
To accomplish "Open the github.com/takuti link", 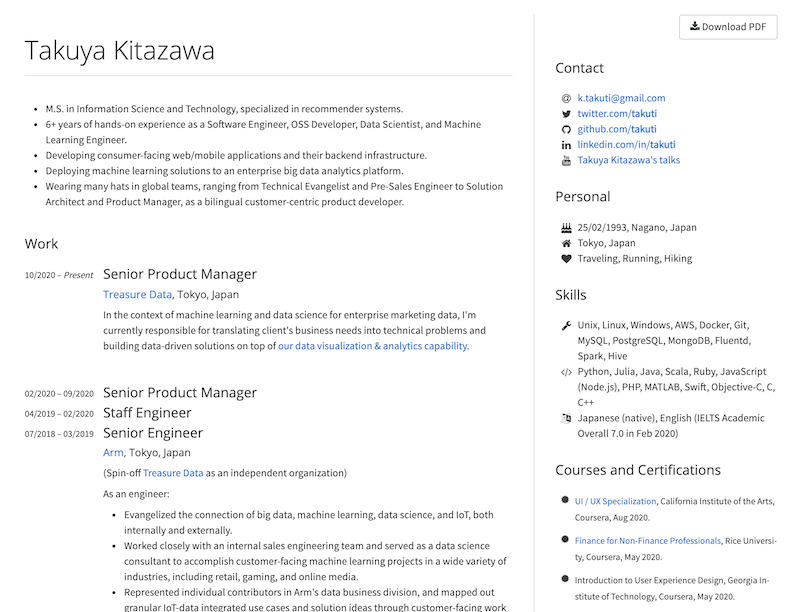I will [617, 129].
